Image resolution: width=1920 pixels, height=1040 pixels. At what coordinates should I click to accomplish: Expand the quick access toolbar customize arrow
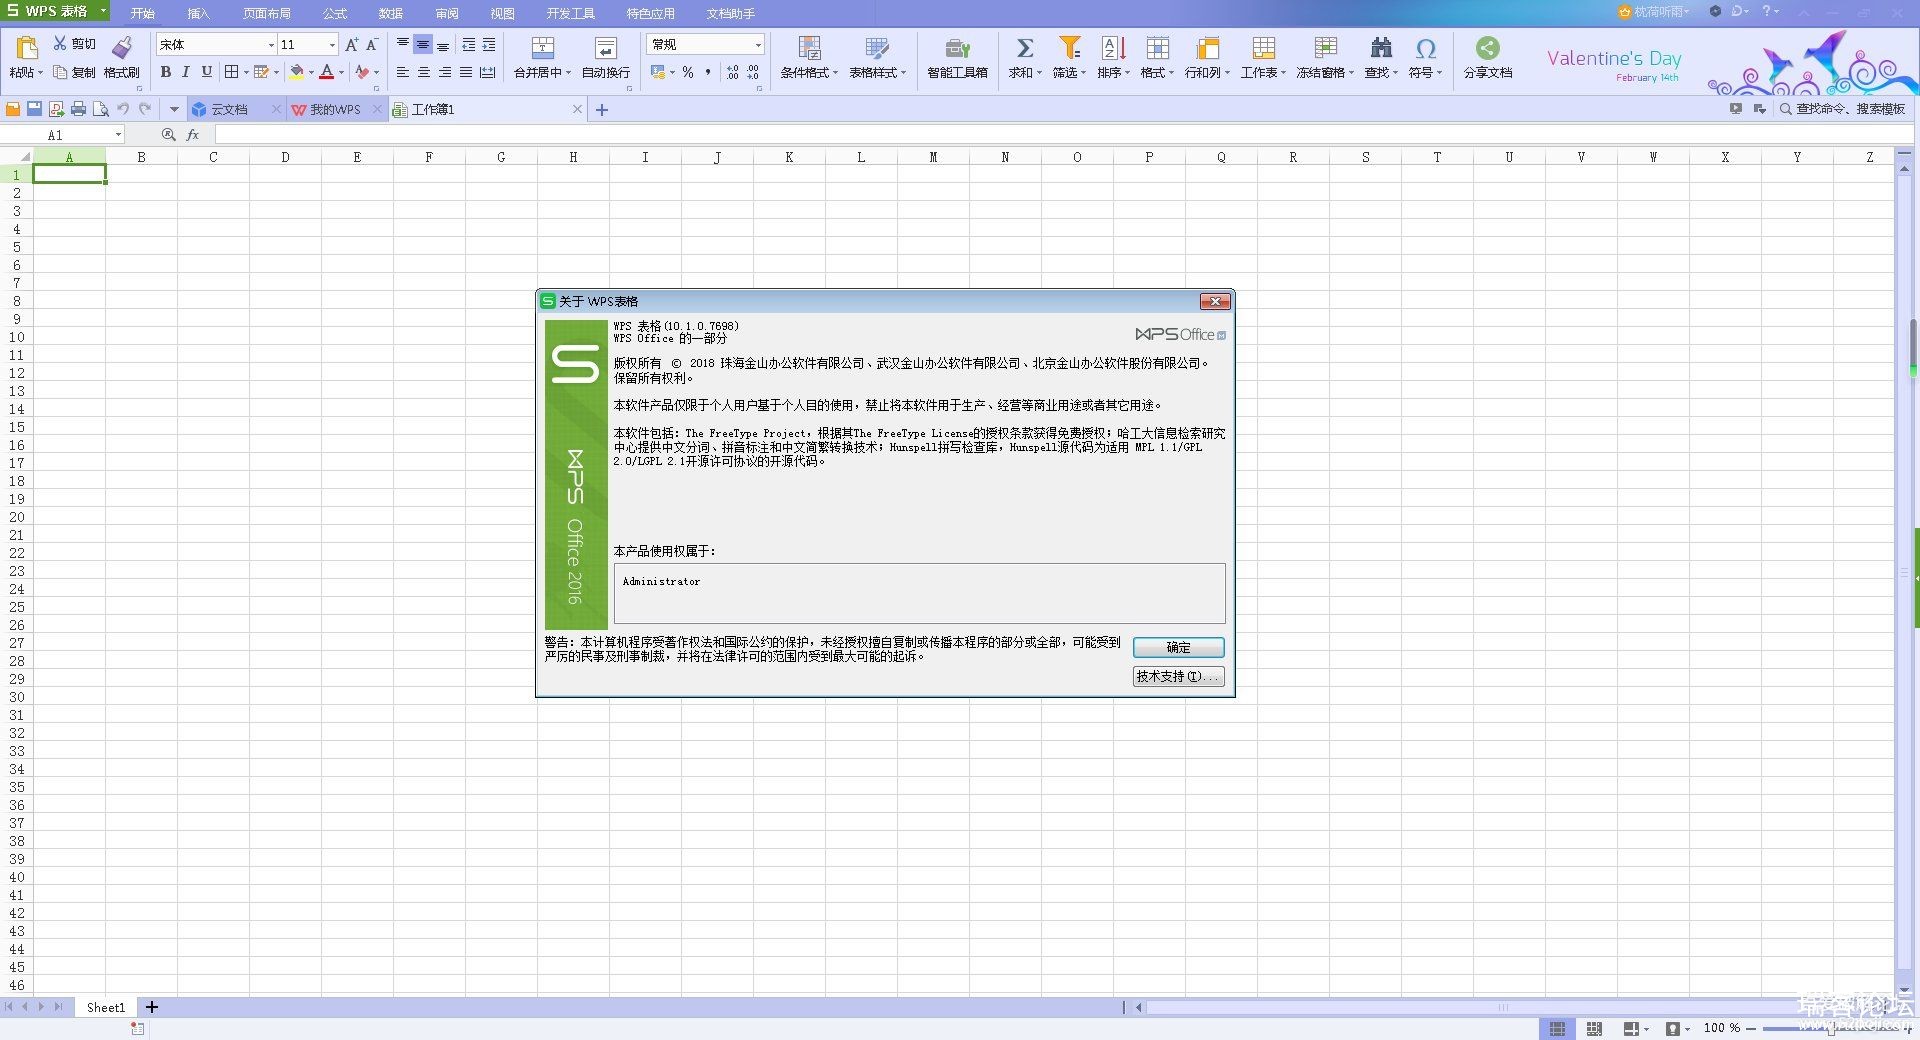[x=174, y=109]
